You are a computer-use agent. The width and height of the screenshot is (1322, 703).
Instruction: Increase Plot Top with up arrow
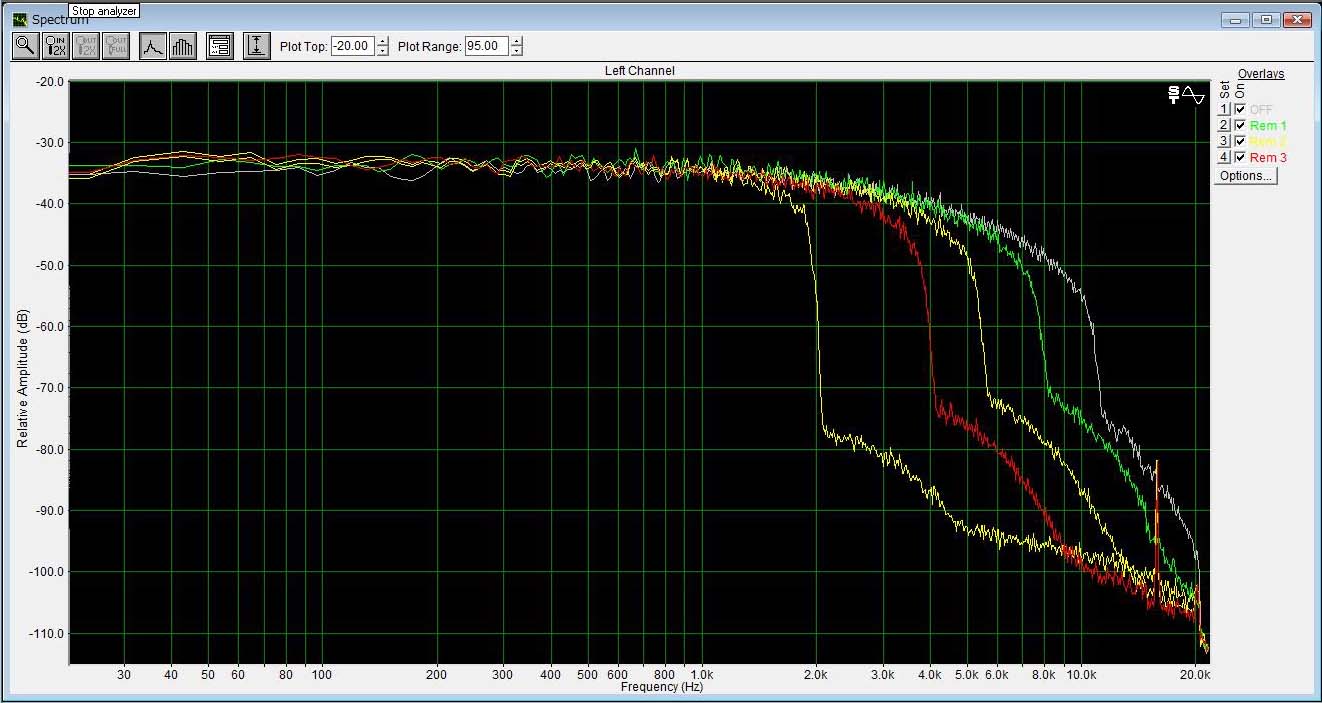383,41
